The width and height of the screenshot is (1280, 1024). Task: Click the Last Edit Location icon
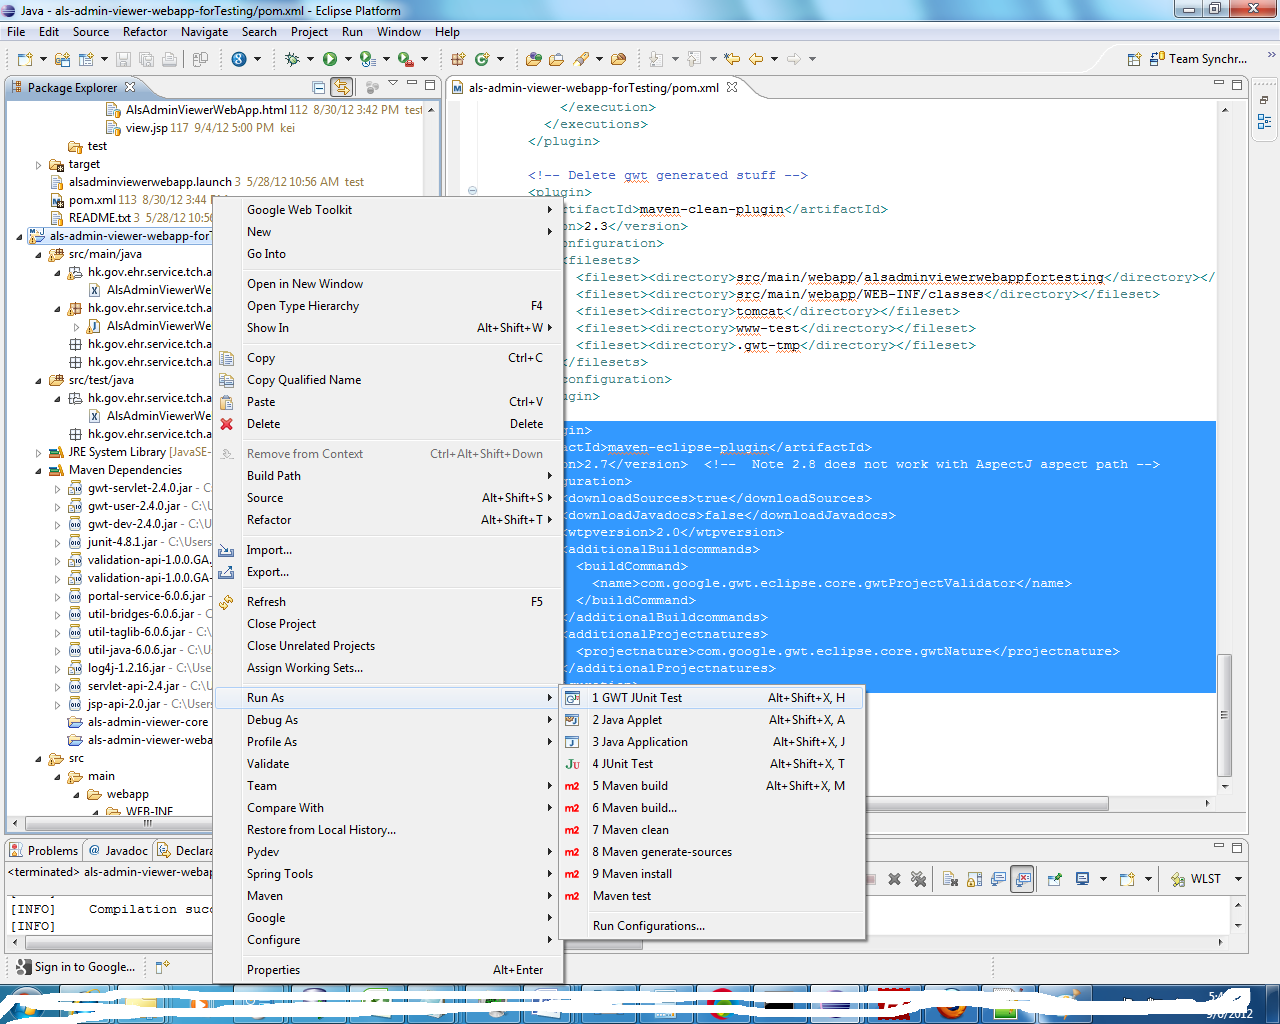click(x=732, y=59)
